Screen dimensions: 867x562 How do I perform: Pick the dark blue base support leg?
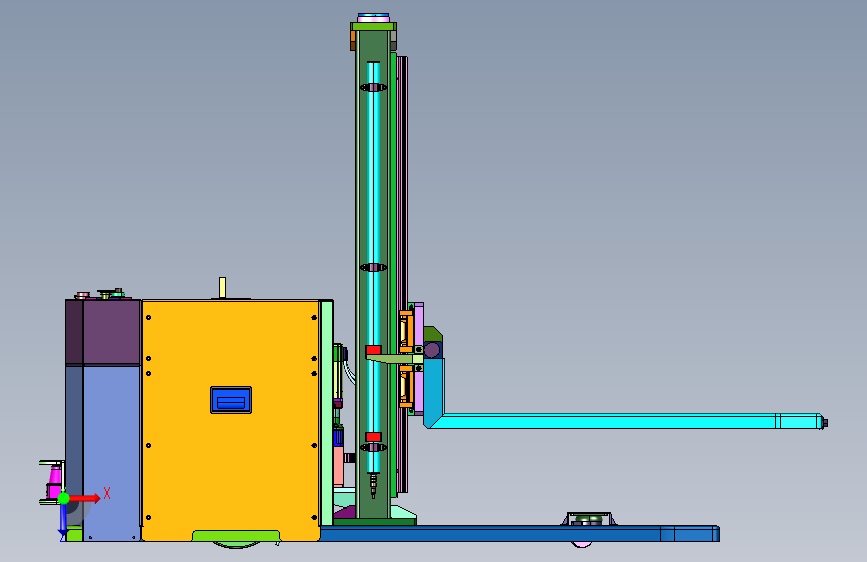pos(520,534)
